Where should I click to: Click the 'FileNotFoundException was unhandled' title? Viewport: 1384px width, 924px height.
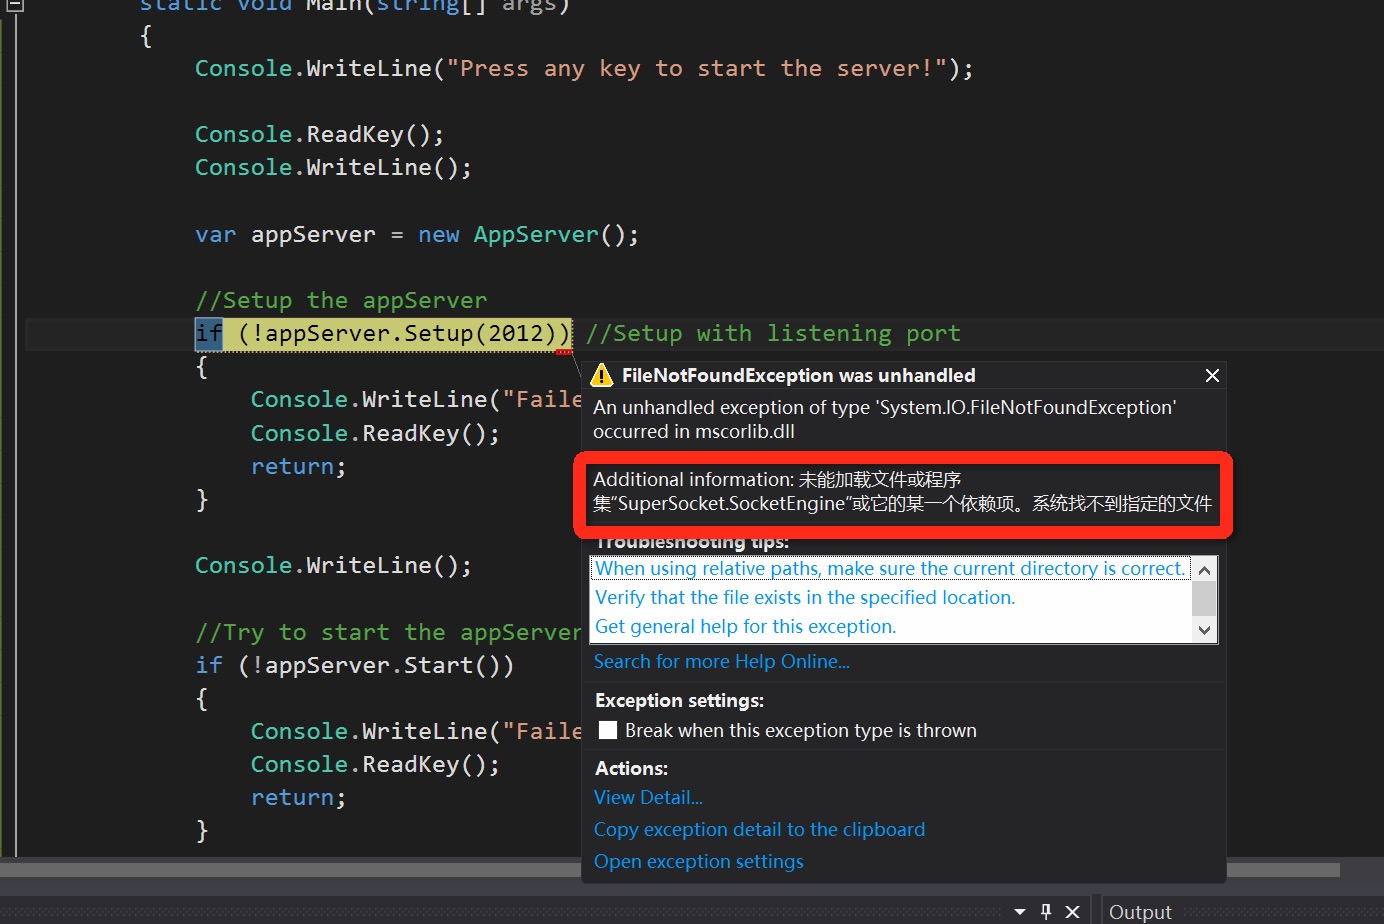coord(798,375)
